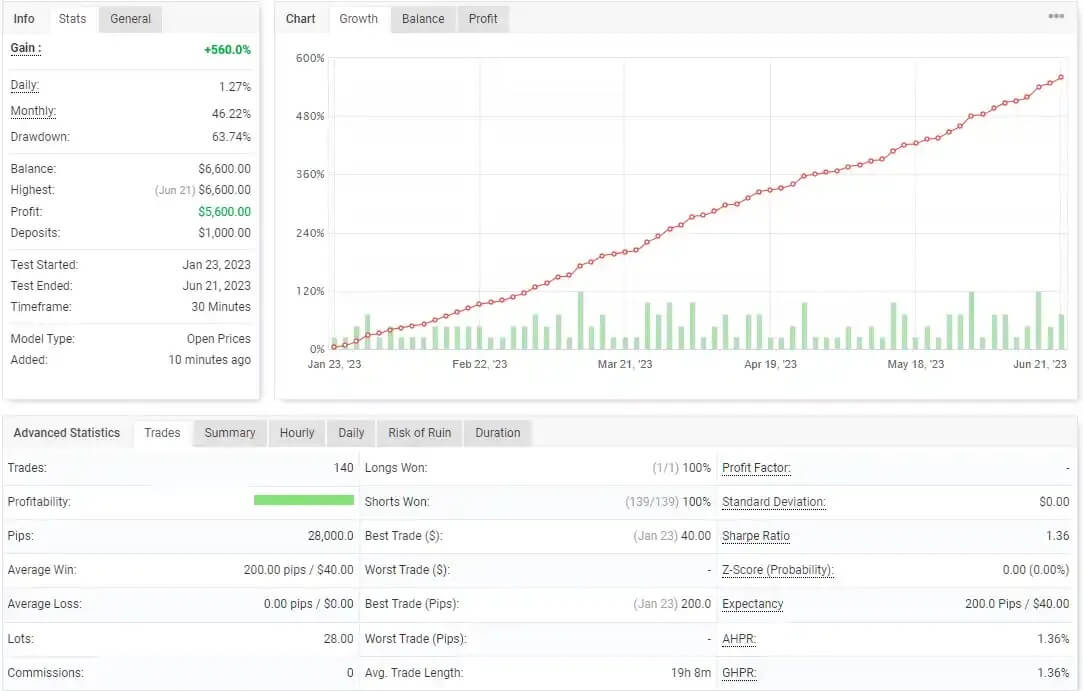View the Daily statistics tab
This screenshot has height=691, width=1083.
351,433
